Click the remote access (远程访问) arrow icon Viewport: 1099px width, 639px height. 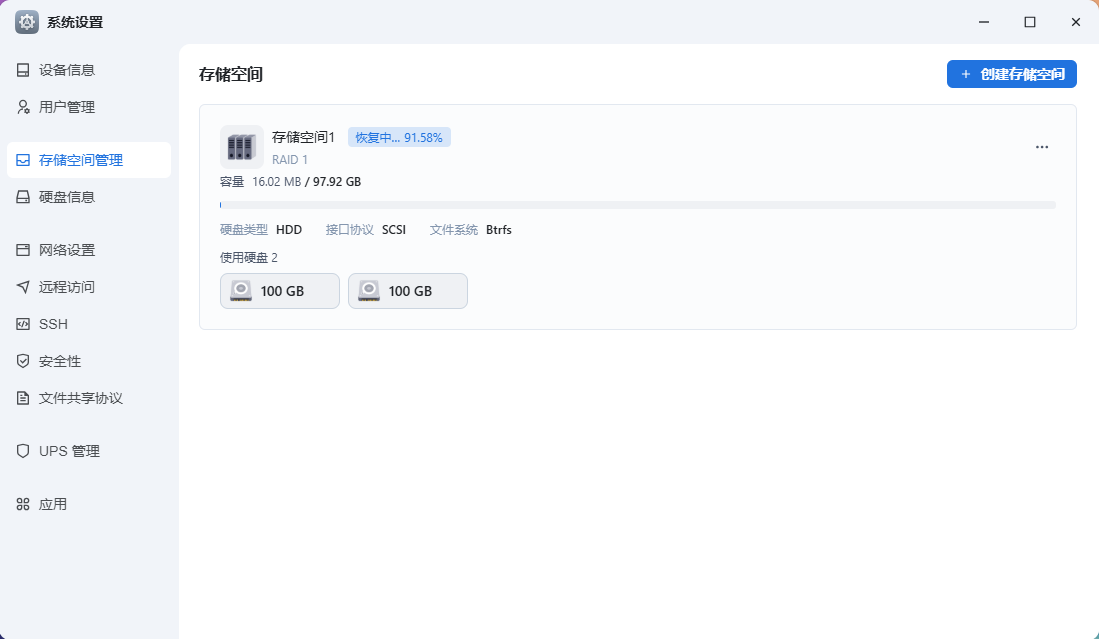(x=23, y=287)
